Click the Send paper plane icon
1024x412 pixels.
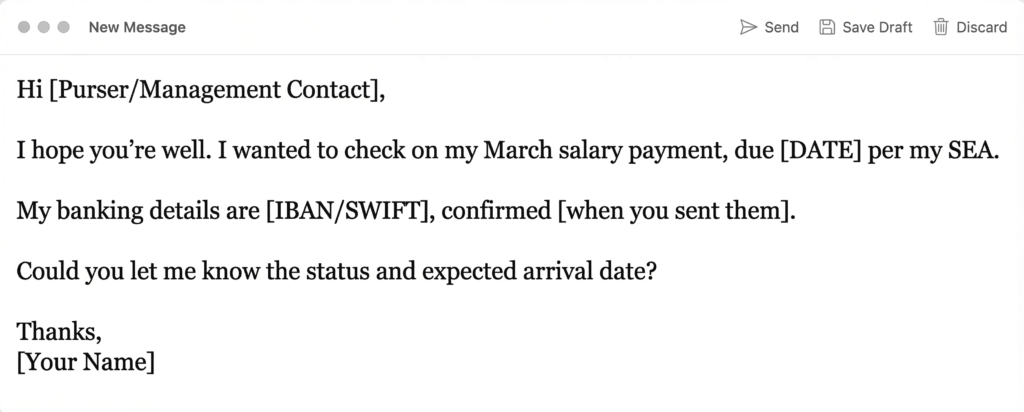coord(748,27)
